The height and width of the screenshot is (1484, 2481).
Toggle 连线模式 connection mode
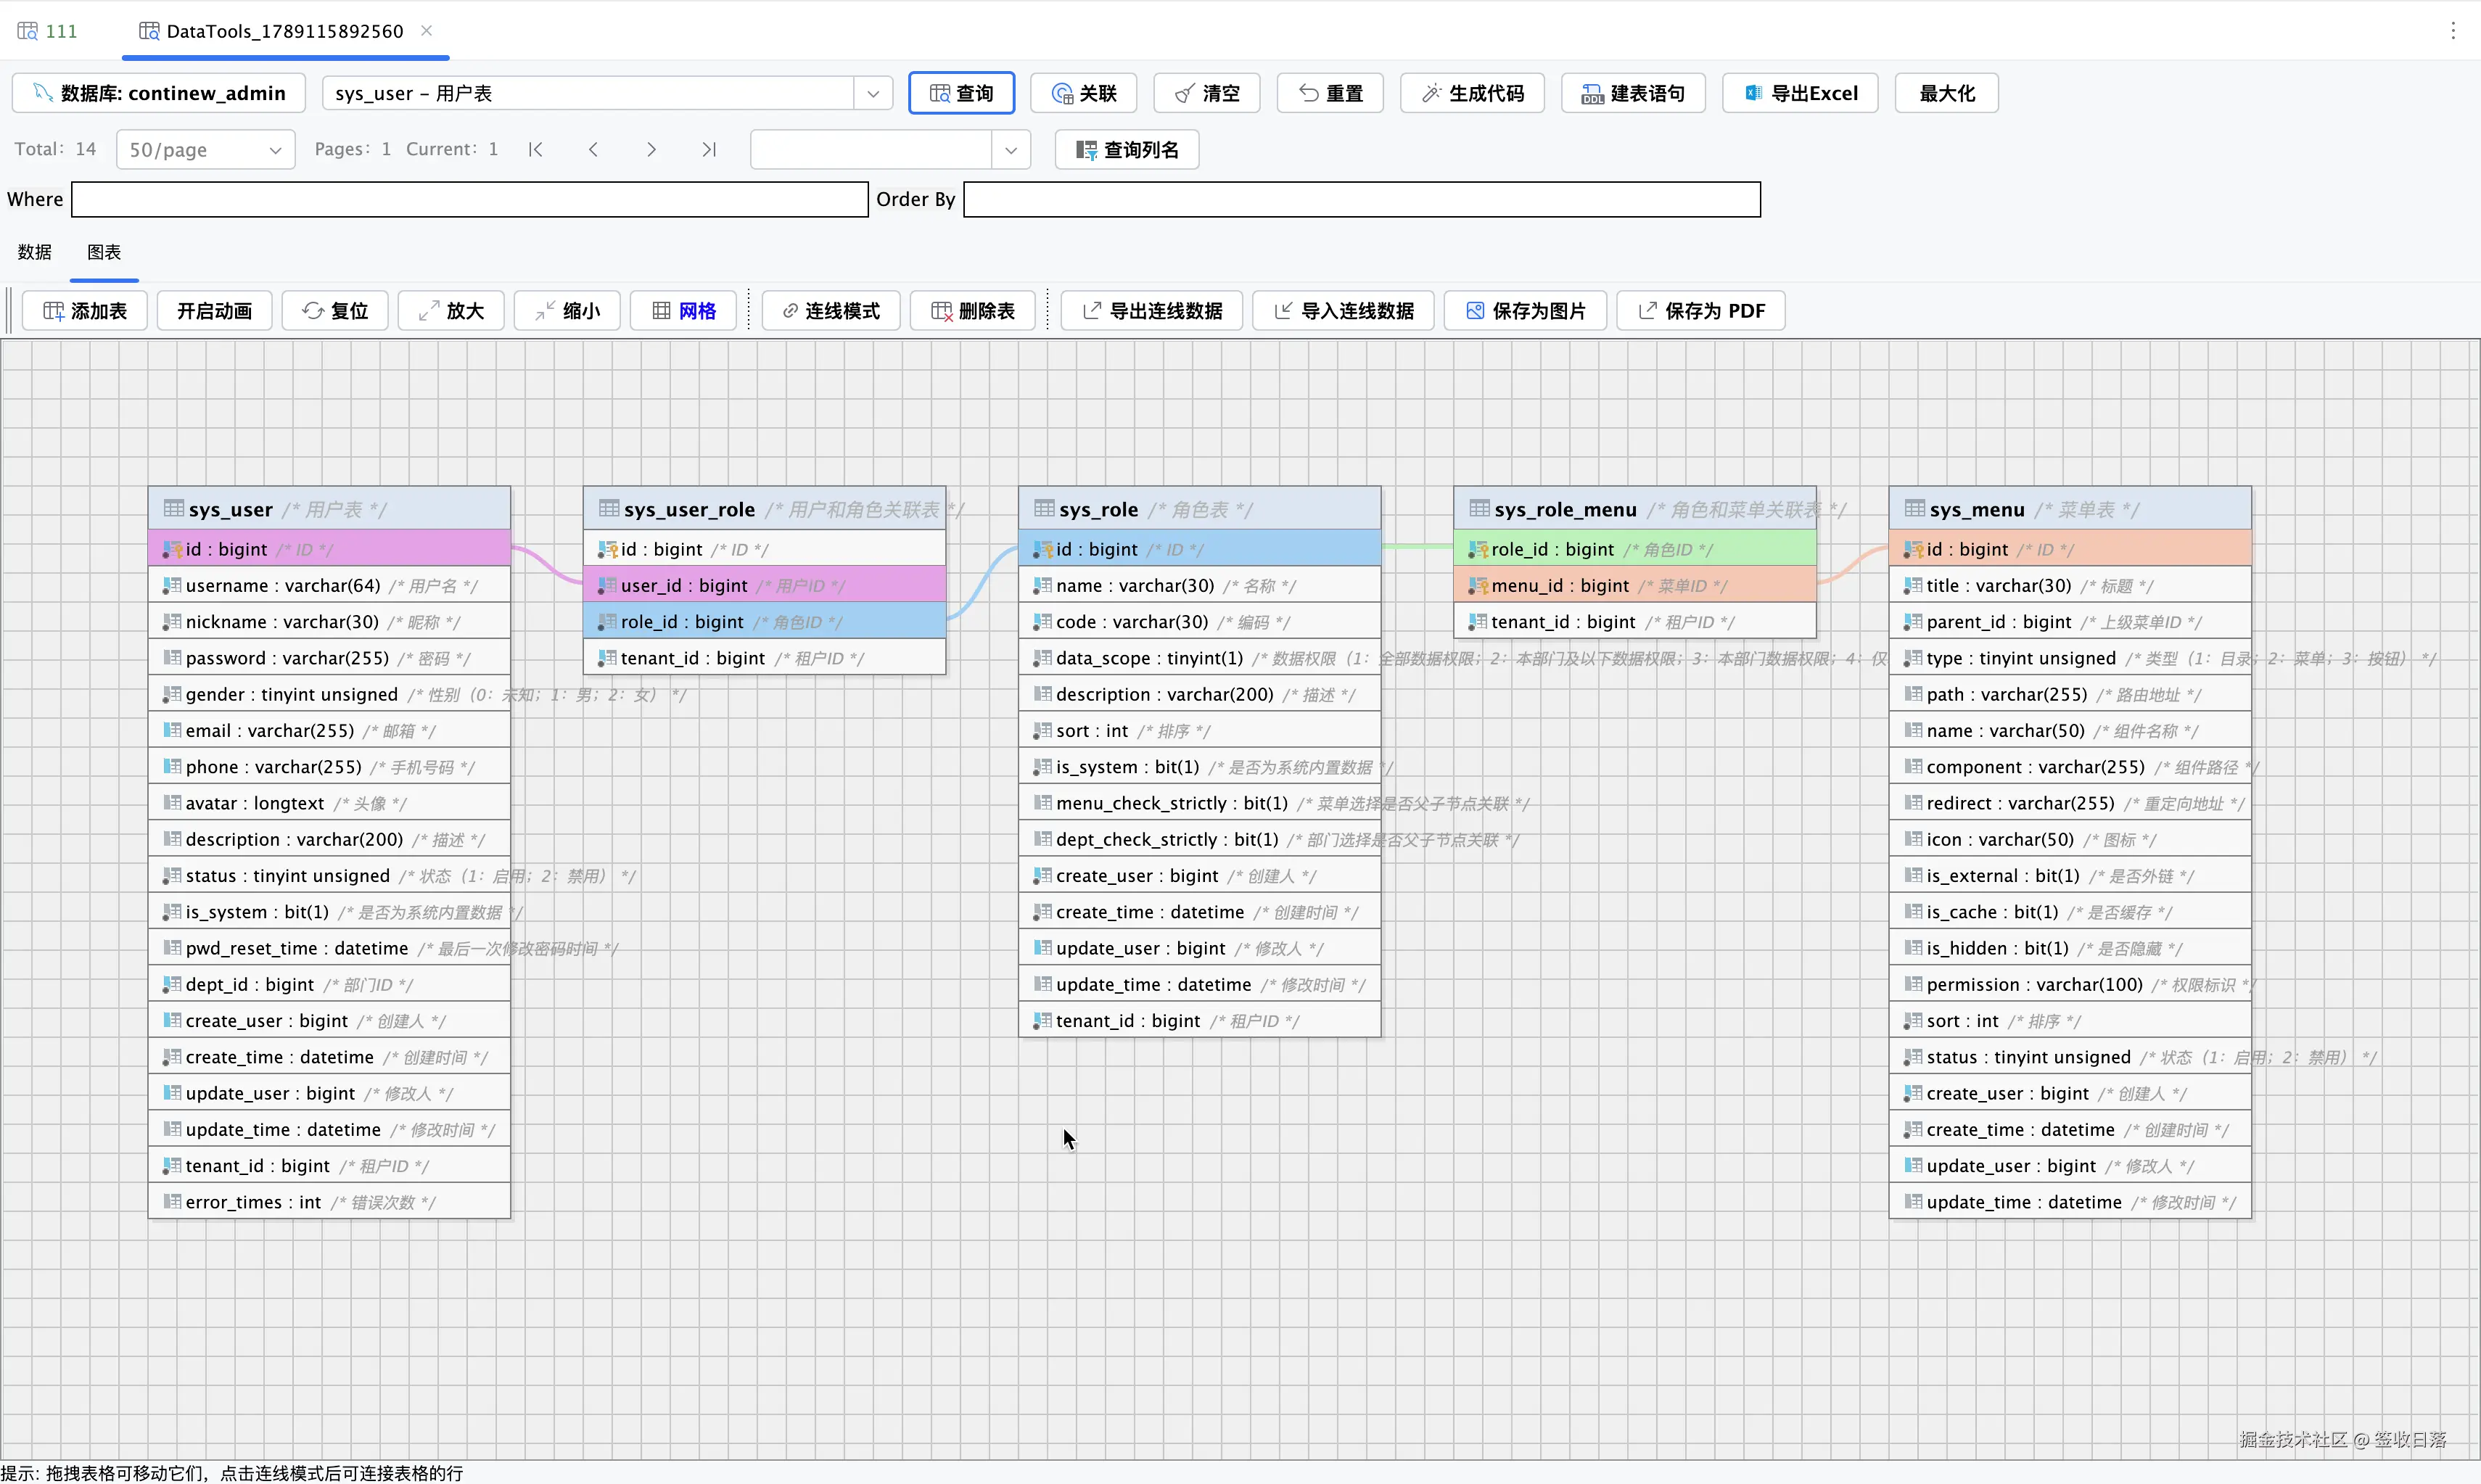coord(831,311)
